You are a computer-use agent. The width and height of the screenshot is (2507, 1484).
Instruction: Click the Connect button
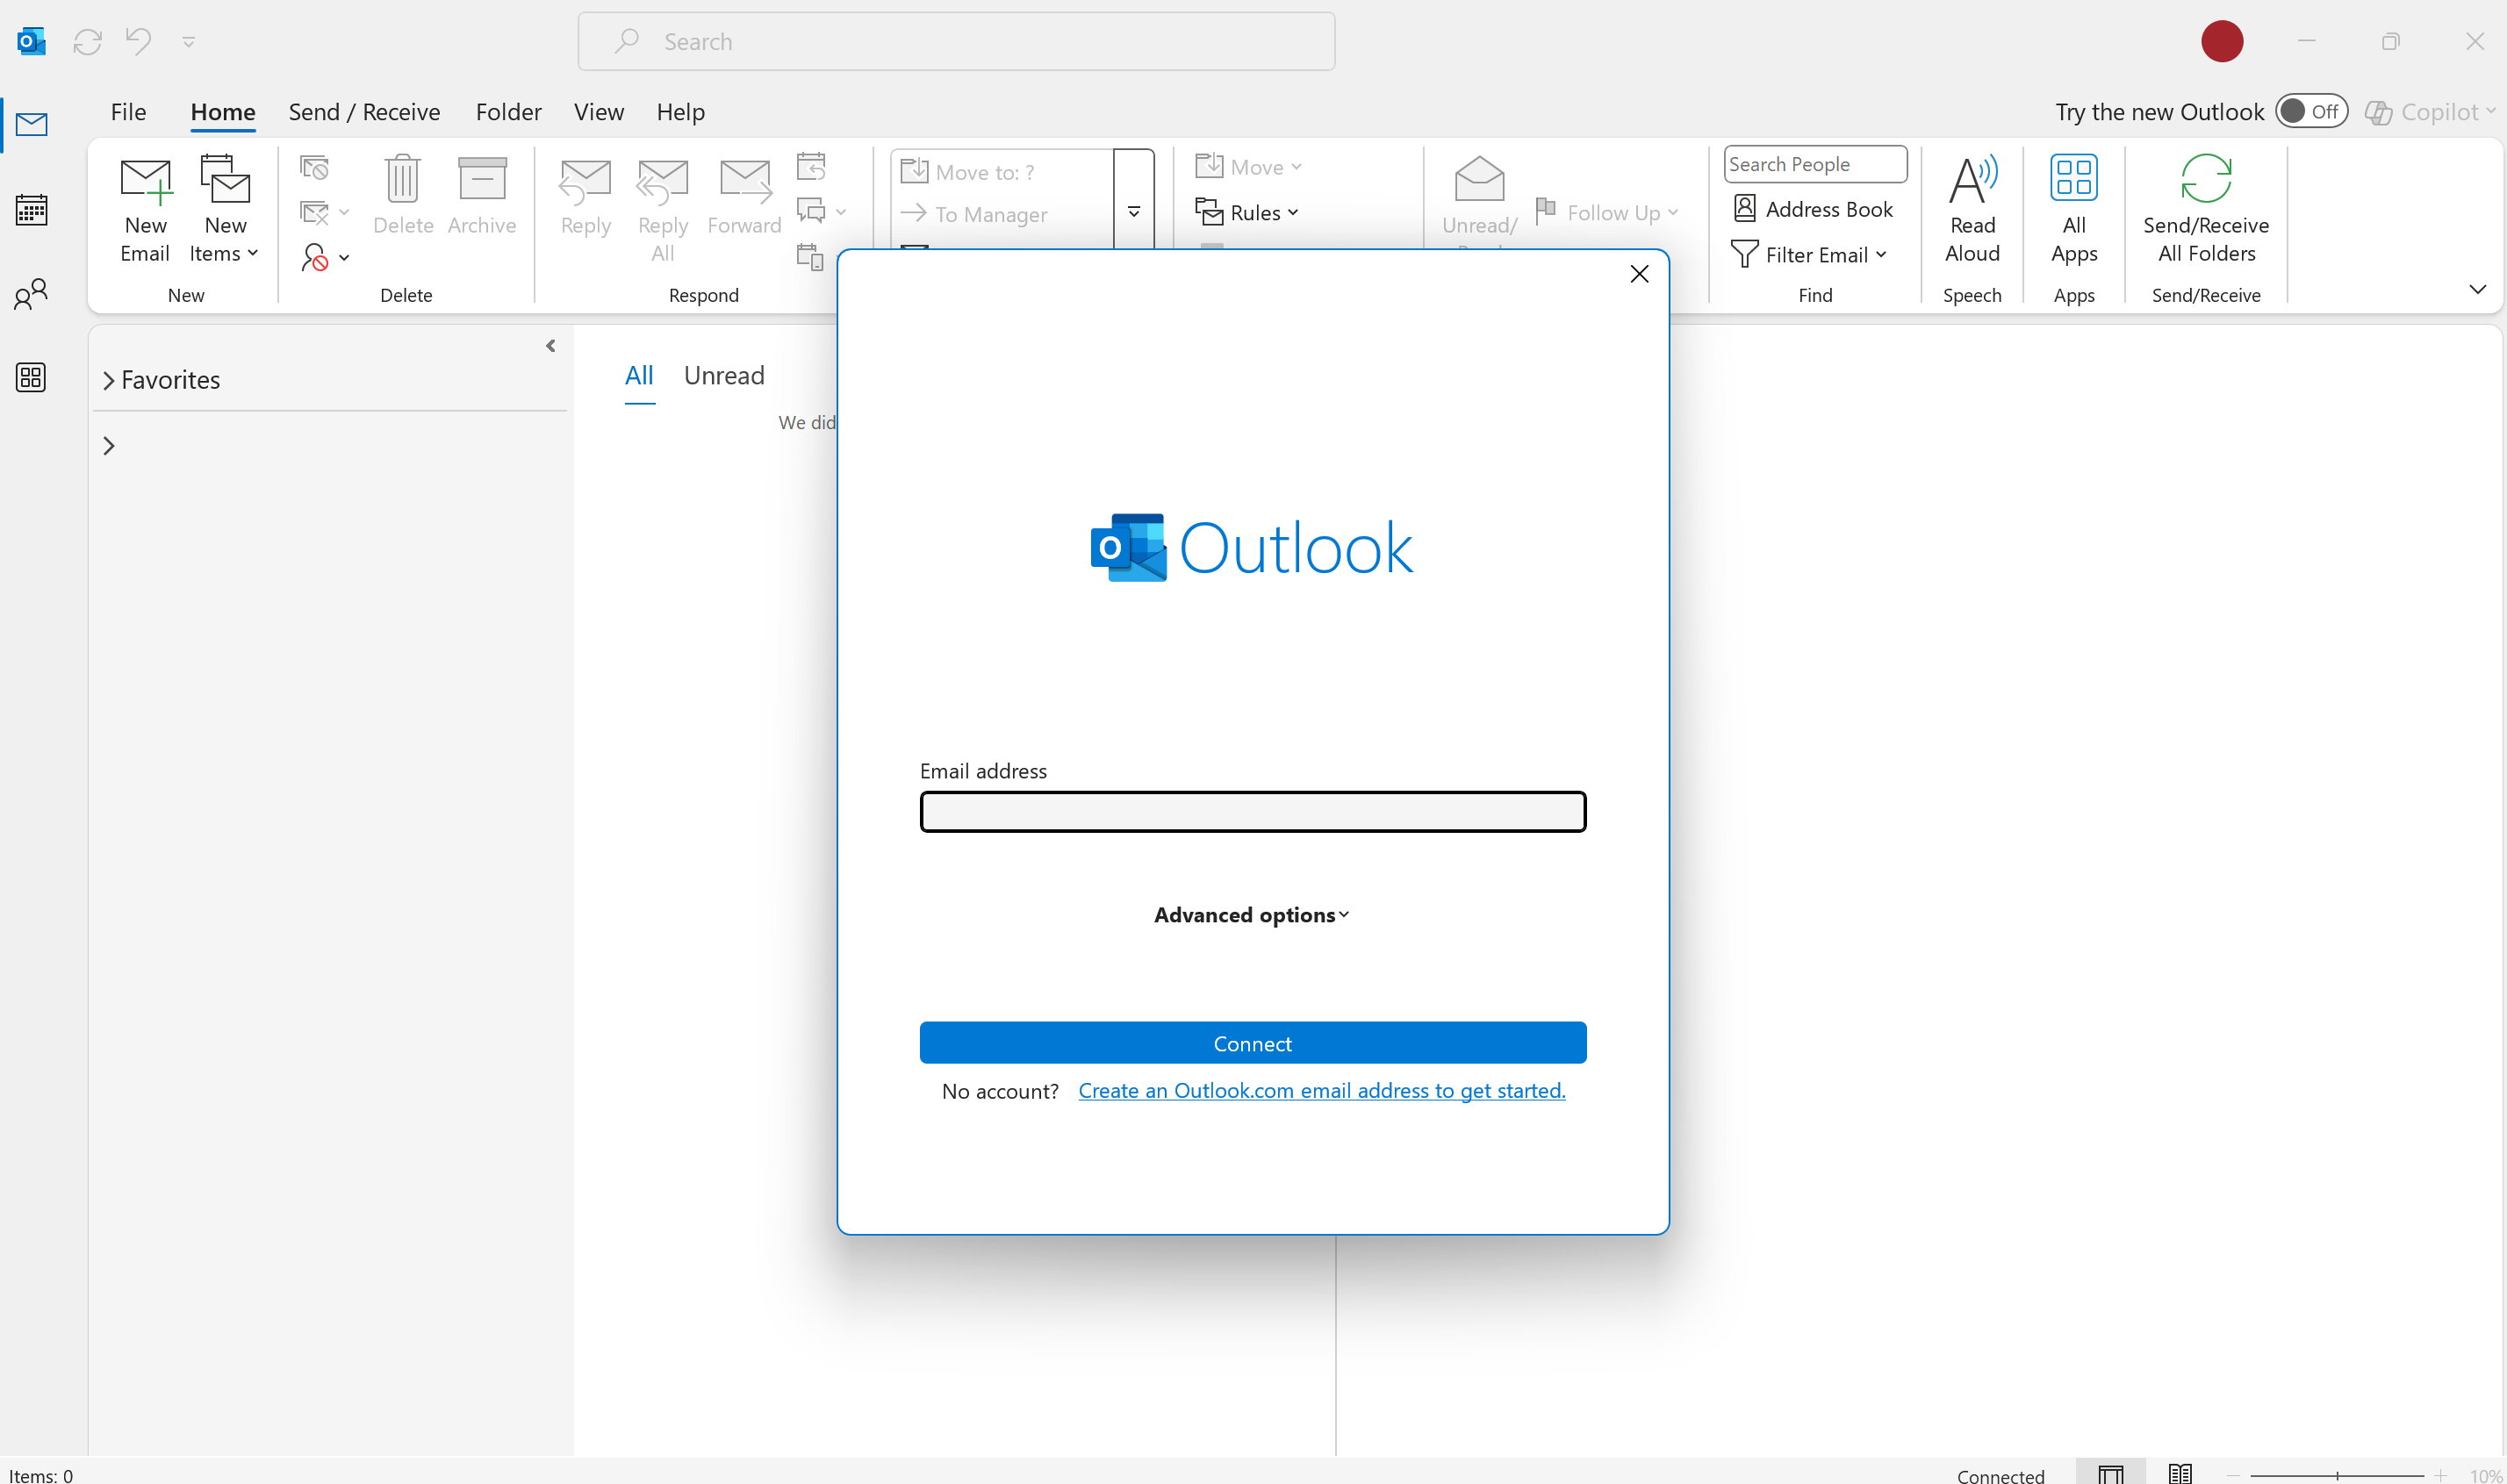(1252, 1043)
